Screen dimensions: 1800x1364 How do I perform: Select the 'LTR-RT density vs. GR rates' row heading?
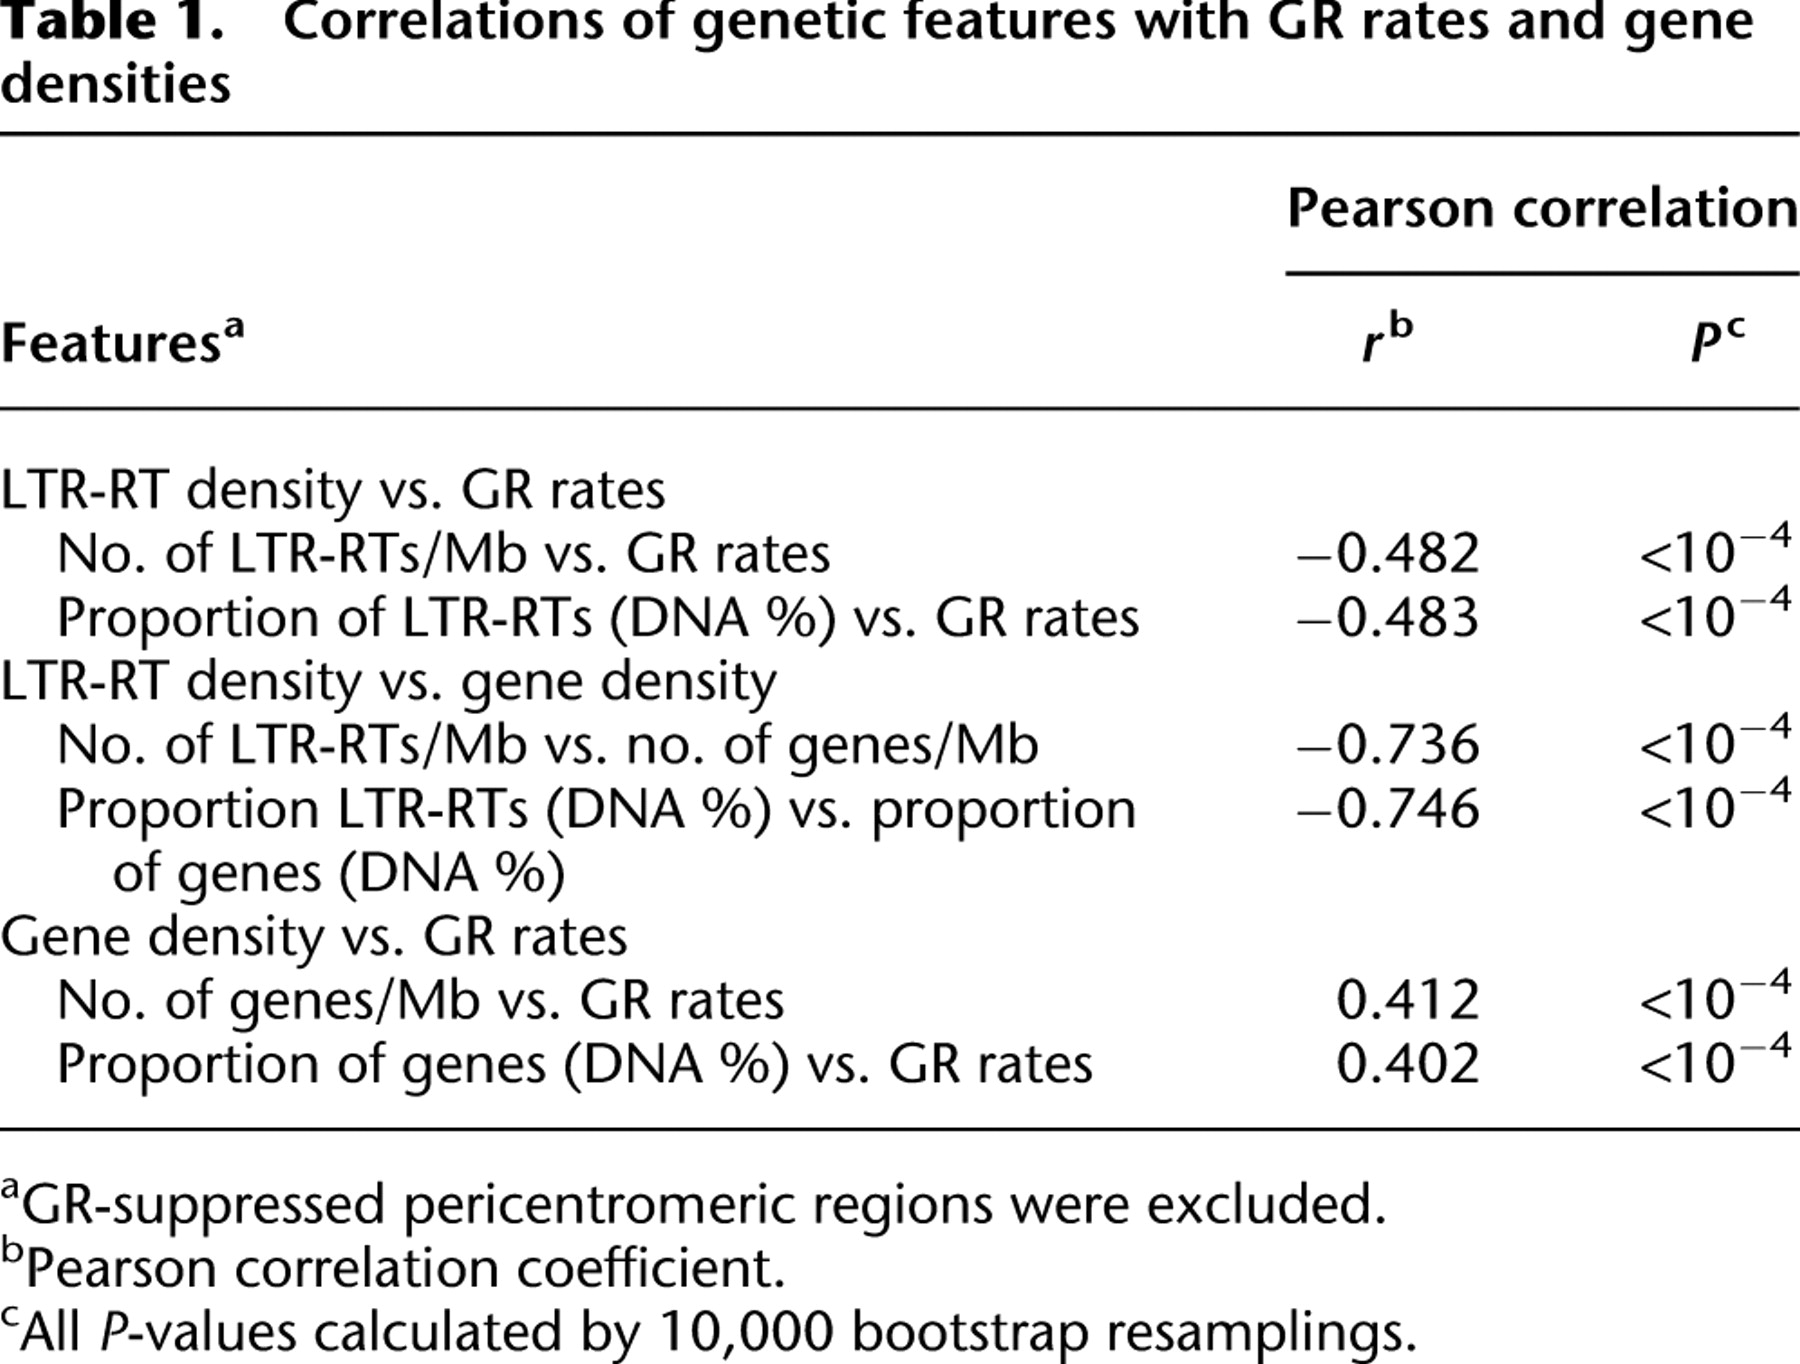click(x=333, y=490)
